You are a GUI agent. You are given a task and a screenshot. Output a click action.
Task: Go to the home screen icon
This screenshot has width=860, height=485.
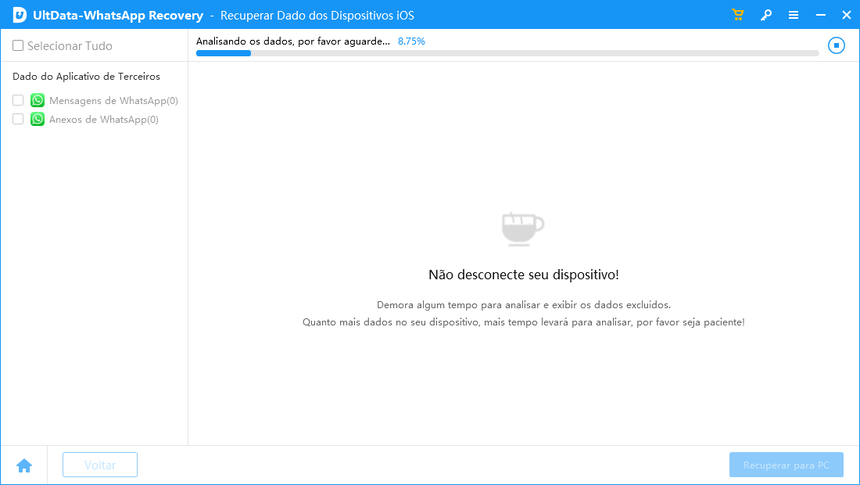pyautogui.click(x=24, y=465)
